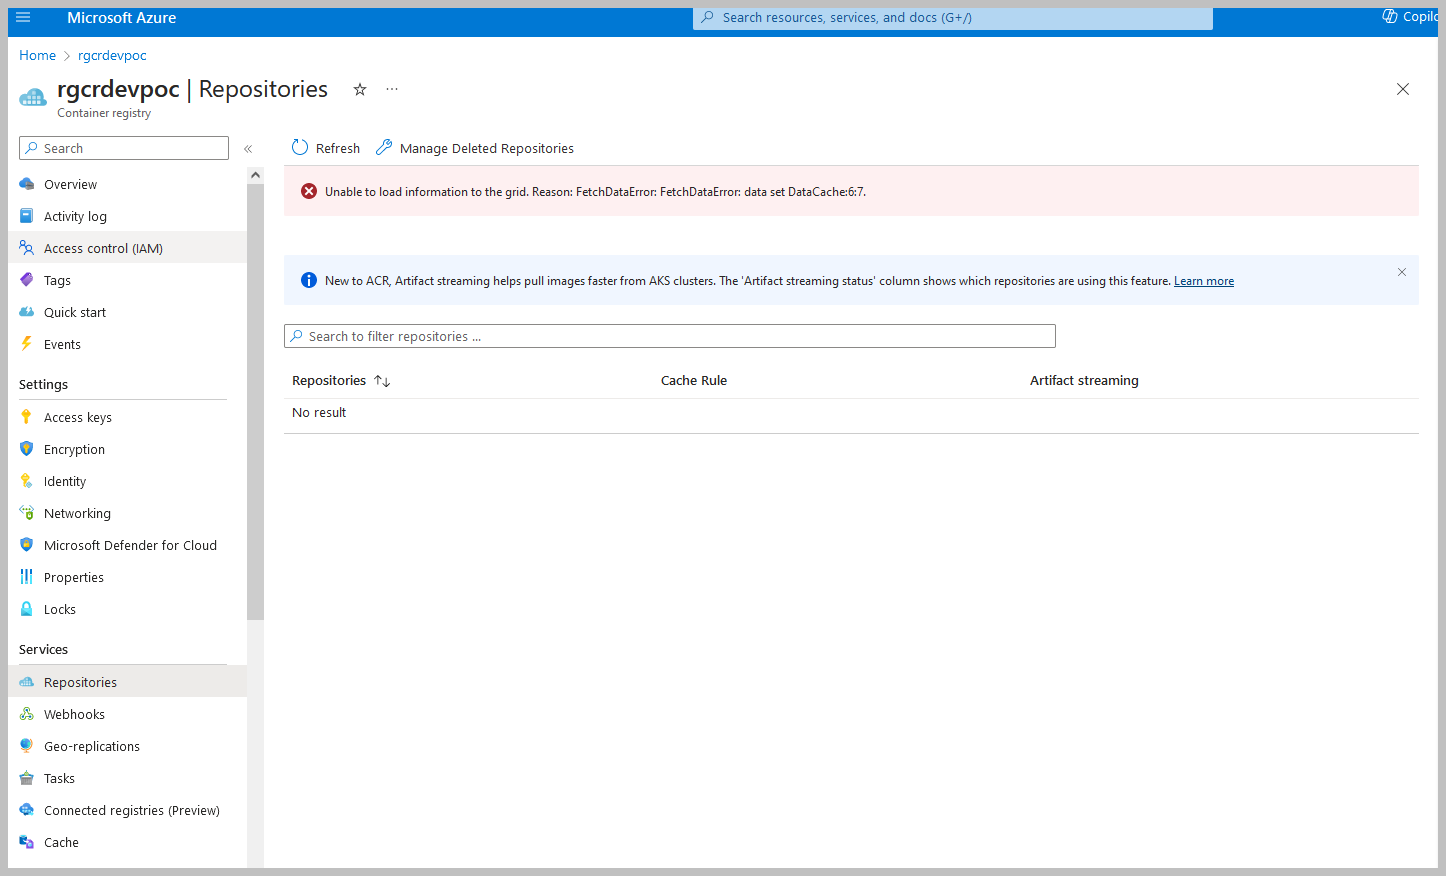1446x876 pixels.
Task: Go to Home via the breadcrumb link
Action: pos(37,55)
